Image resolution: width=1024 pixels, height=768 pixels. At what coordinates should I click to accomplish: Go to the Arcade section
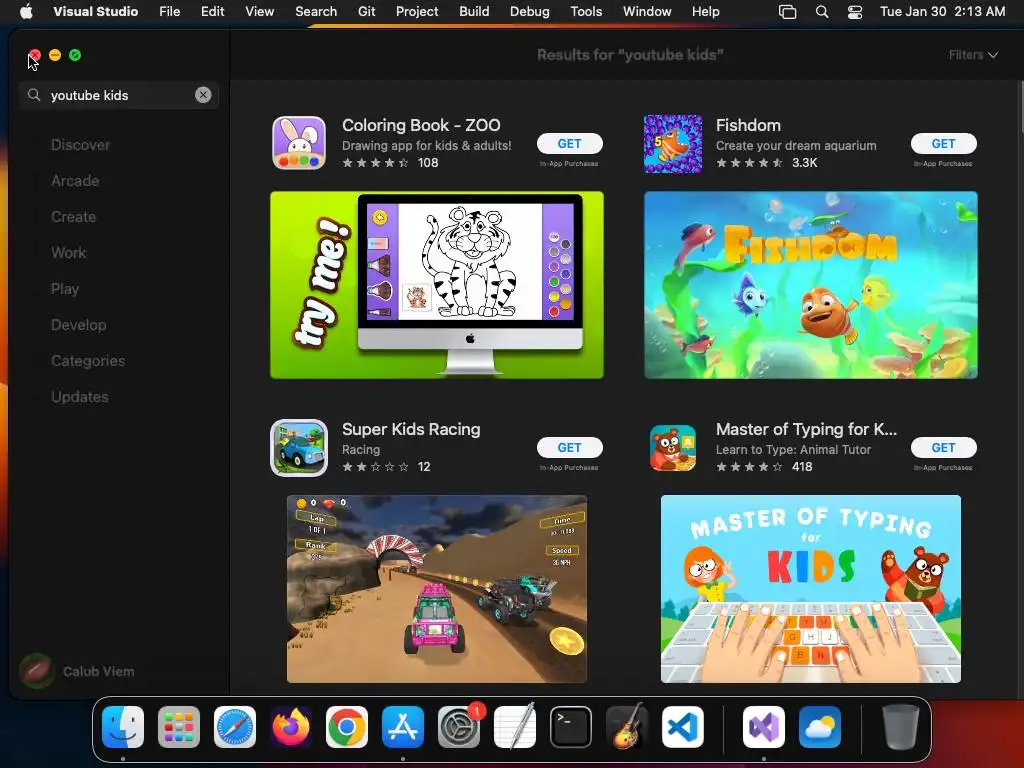pyautogui.click(x=75, y=181)
